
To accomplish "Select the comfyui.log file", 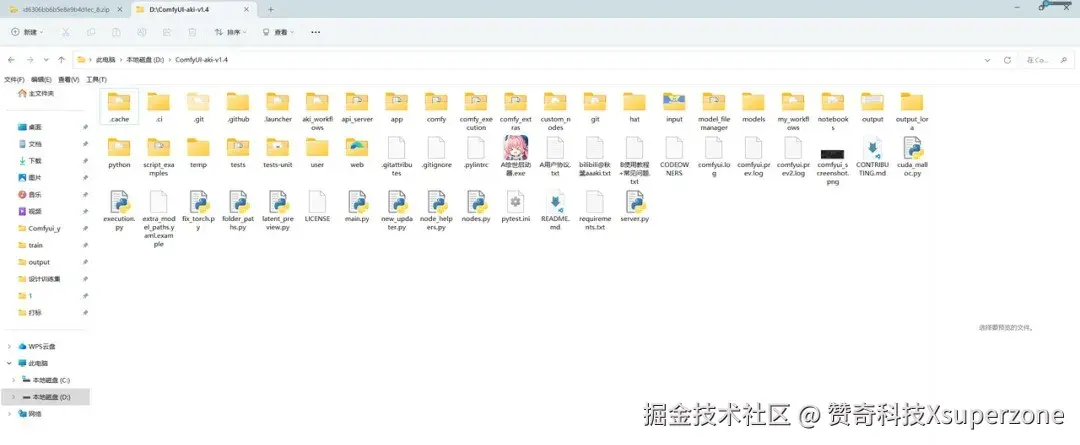I will click(714, 157).
